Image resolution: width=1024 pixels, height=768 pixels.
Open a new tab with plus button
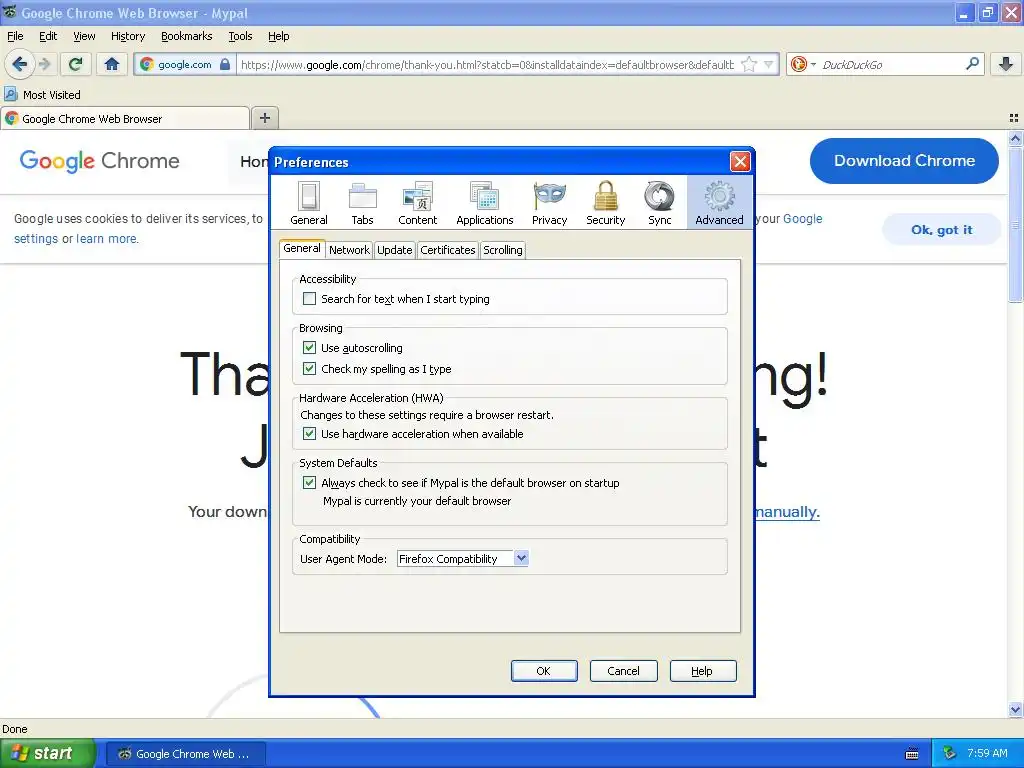(x=264, y=118)
